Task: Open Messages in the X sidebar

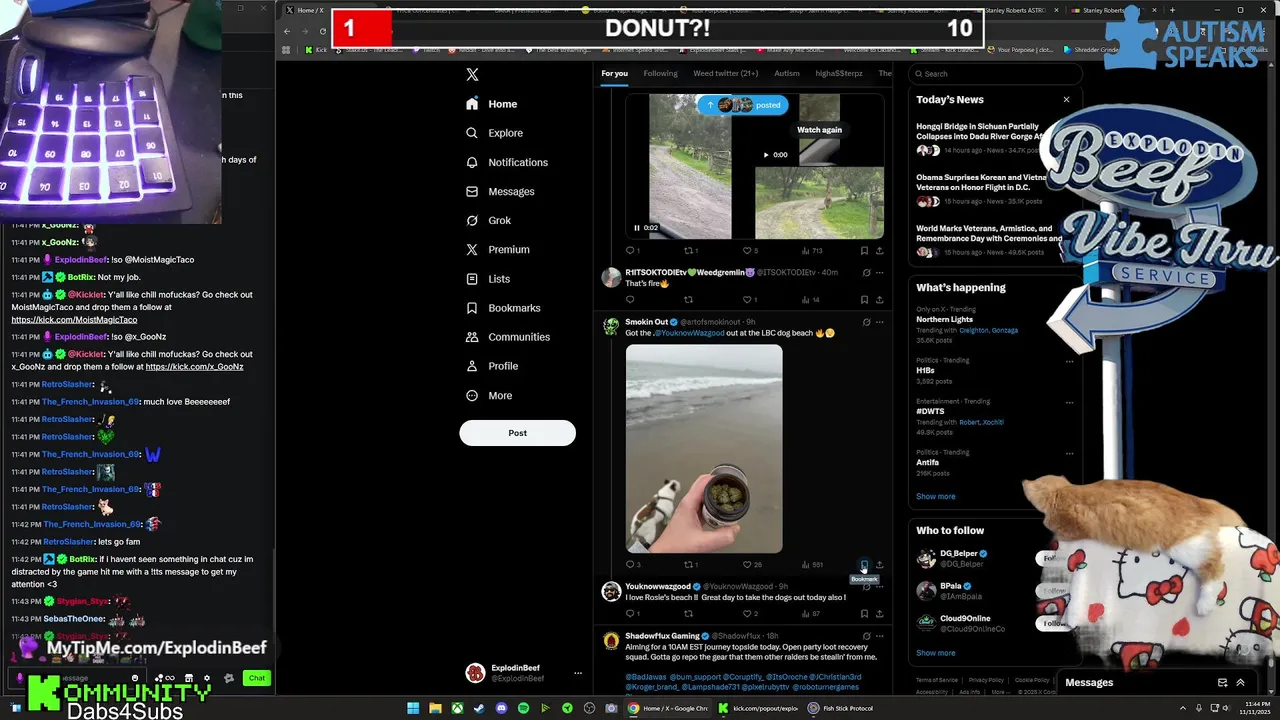Action: click(x=500, y=191)
